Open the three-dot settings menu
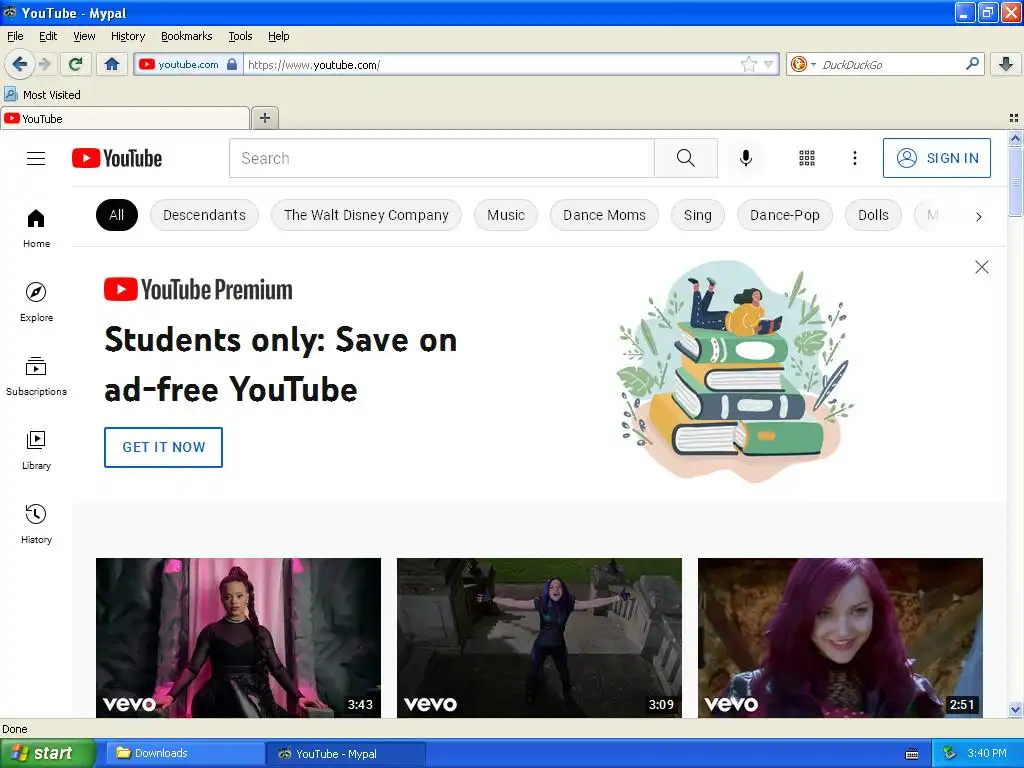Viewport: 1024px width, 768px height. pos(854,158)
